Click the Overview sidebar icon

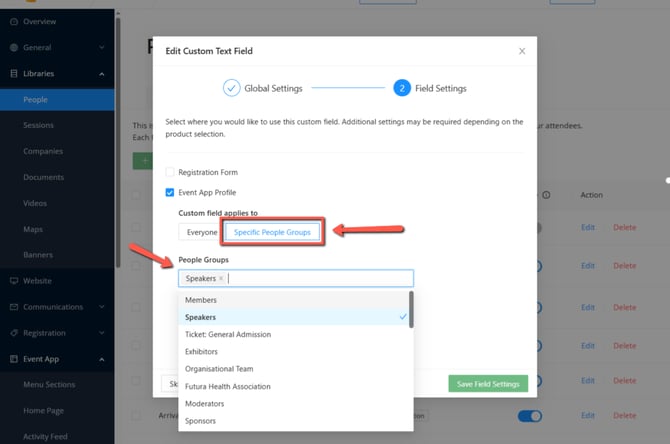pyautogui.click(x=14, y=21)
